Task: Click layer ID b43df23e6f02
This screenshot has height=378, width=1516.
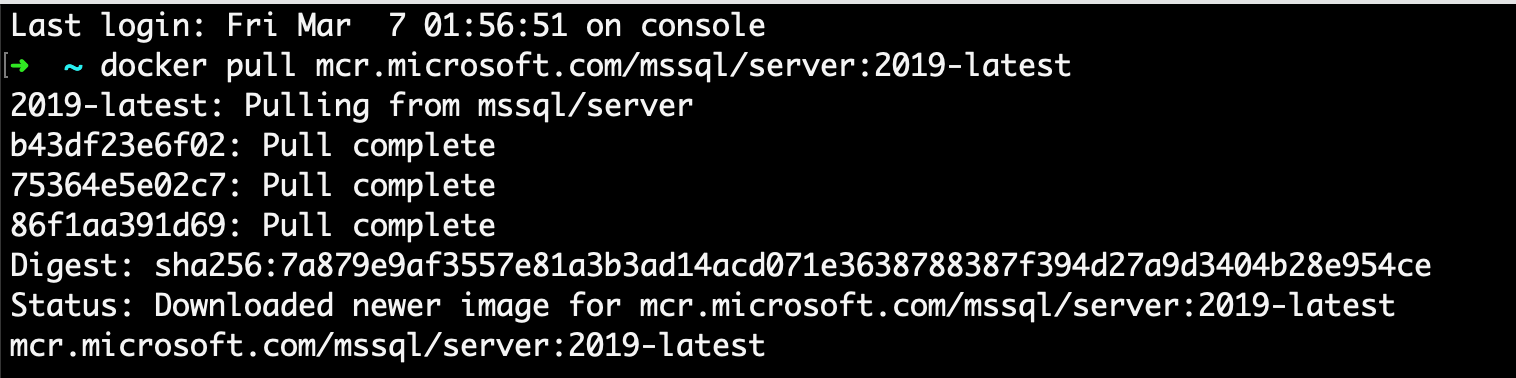Action: click(118, 146)
